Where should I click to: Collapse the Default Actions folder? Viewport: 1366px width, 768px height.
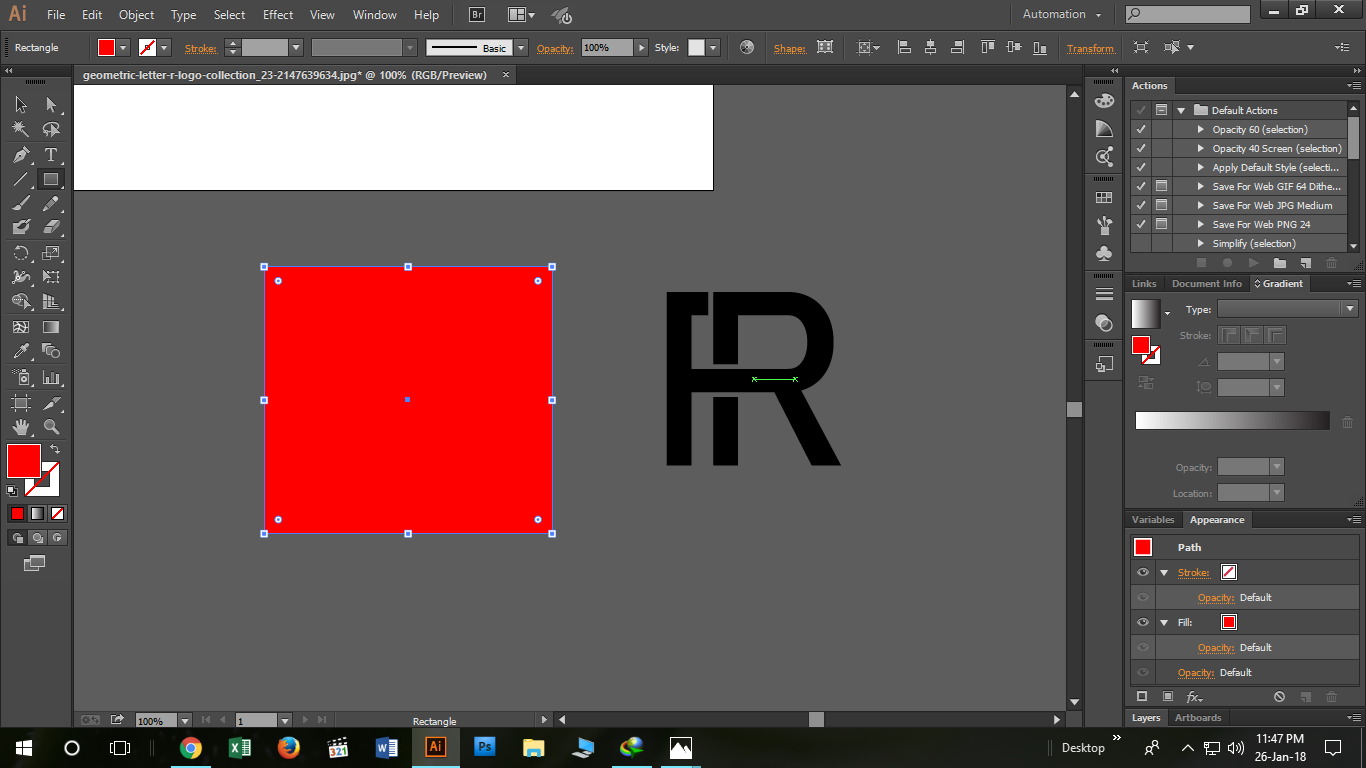click(1181, 110)
